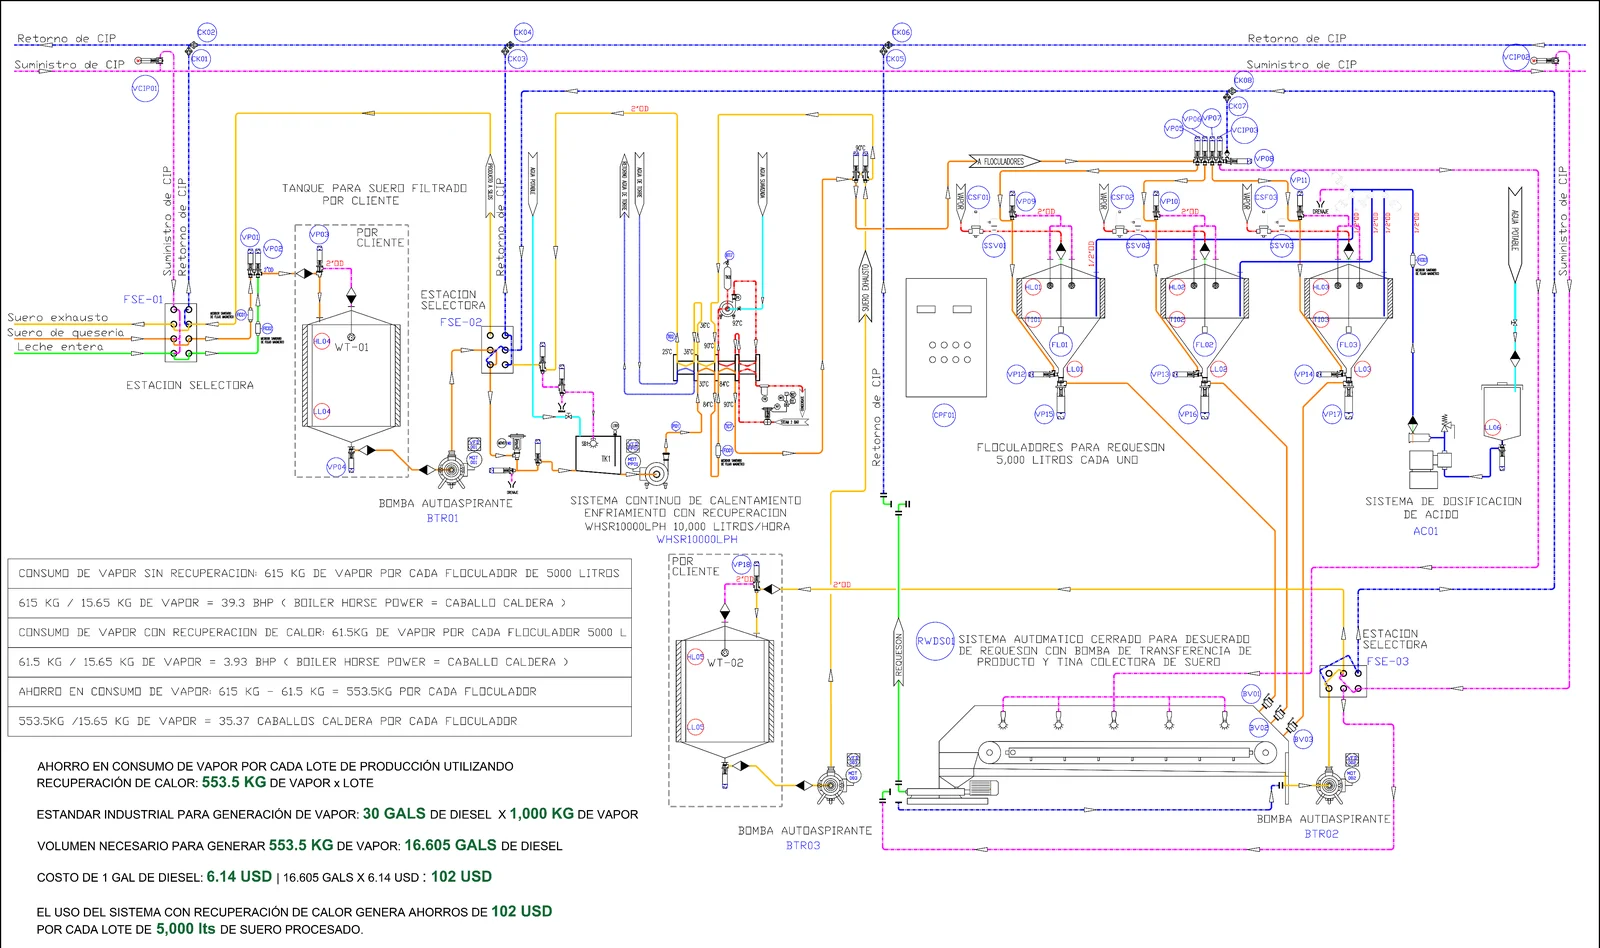Select 'SISTEMA AUTOMATICO CERRADO PARA DESUERADO' caption

1104,651
